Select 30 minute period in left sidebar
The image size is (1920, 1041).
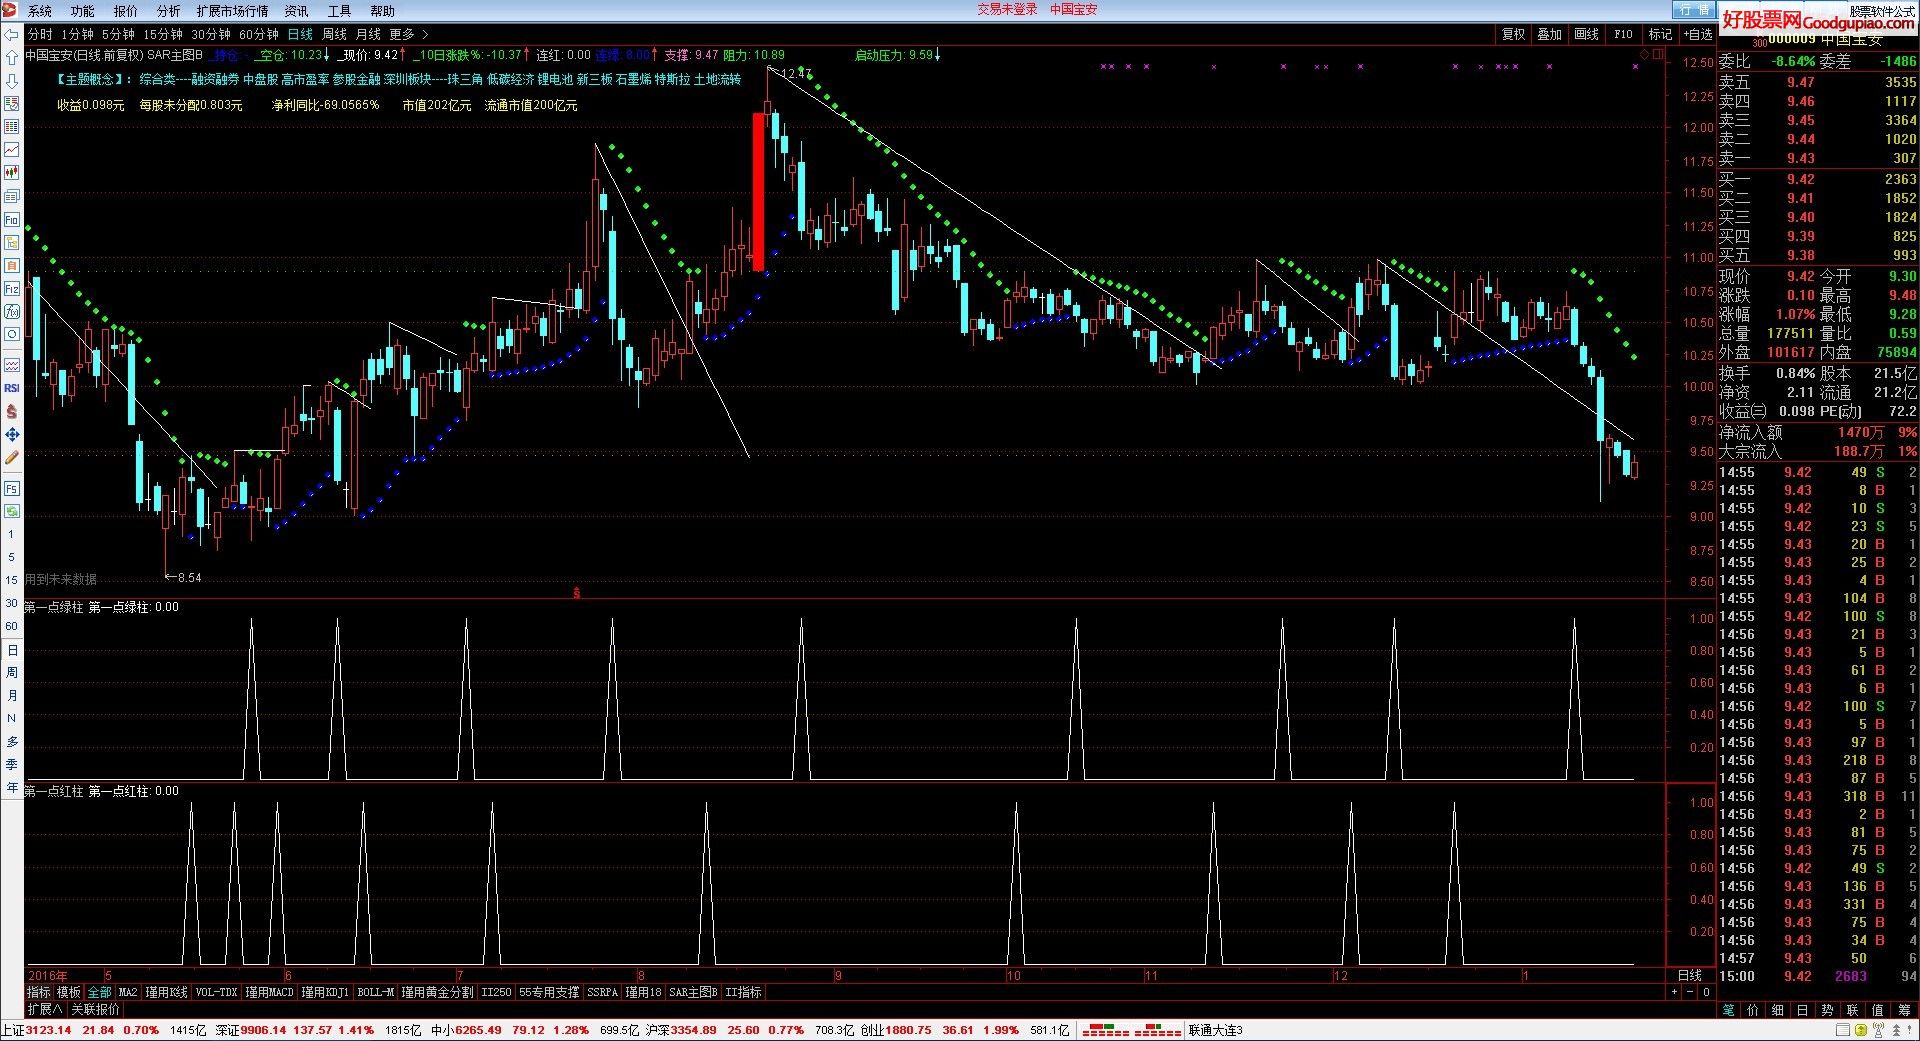click(x=12, y=603)
